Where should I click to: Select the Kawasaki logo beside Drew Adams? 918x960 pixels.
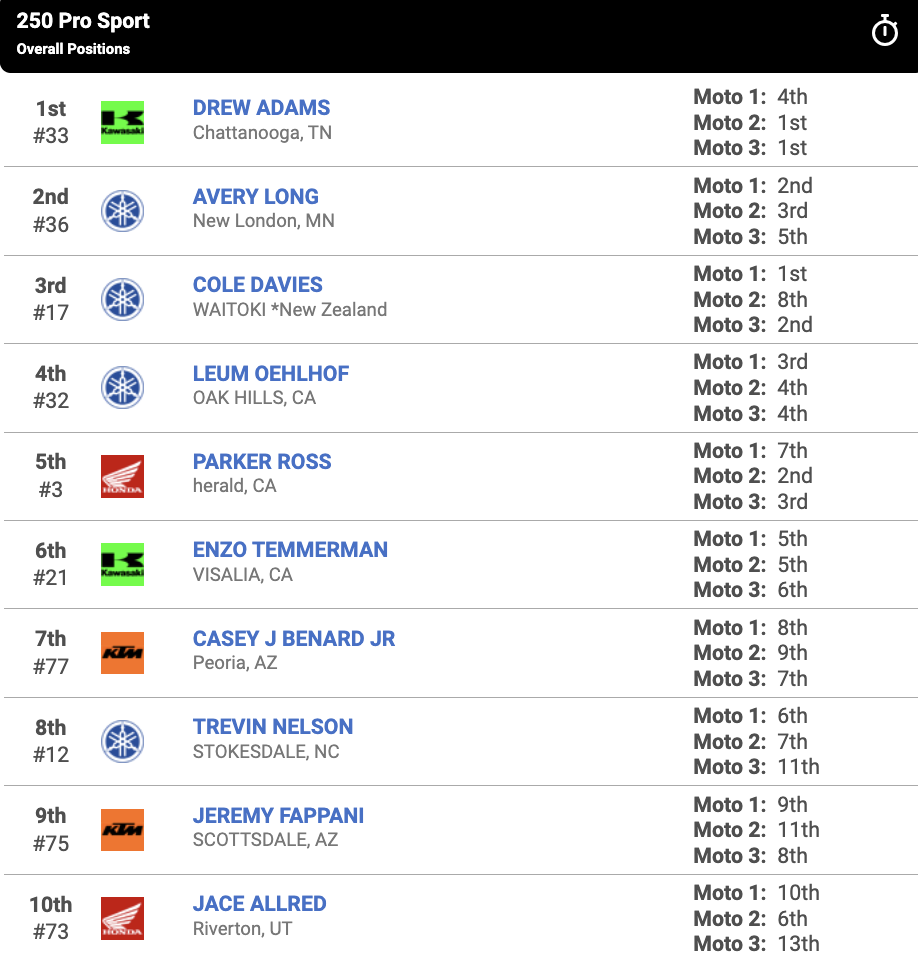(x=121, y=122)
